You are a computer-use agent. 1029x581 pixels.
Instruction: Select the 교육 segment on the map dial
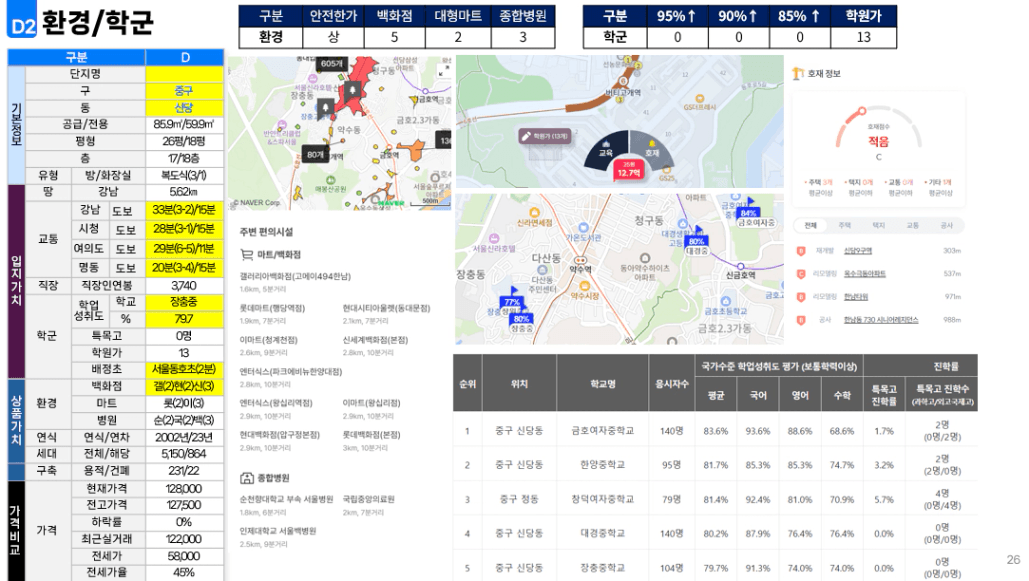point(606,148)
